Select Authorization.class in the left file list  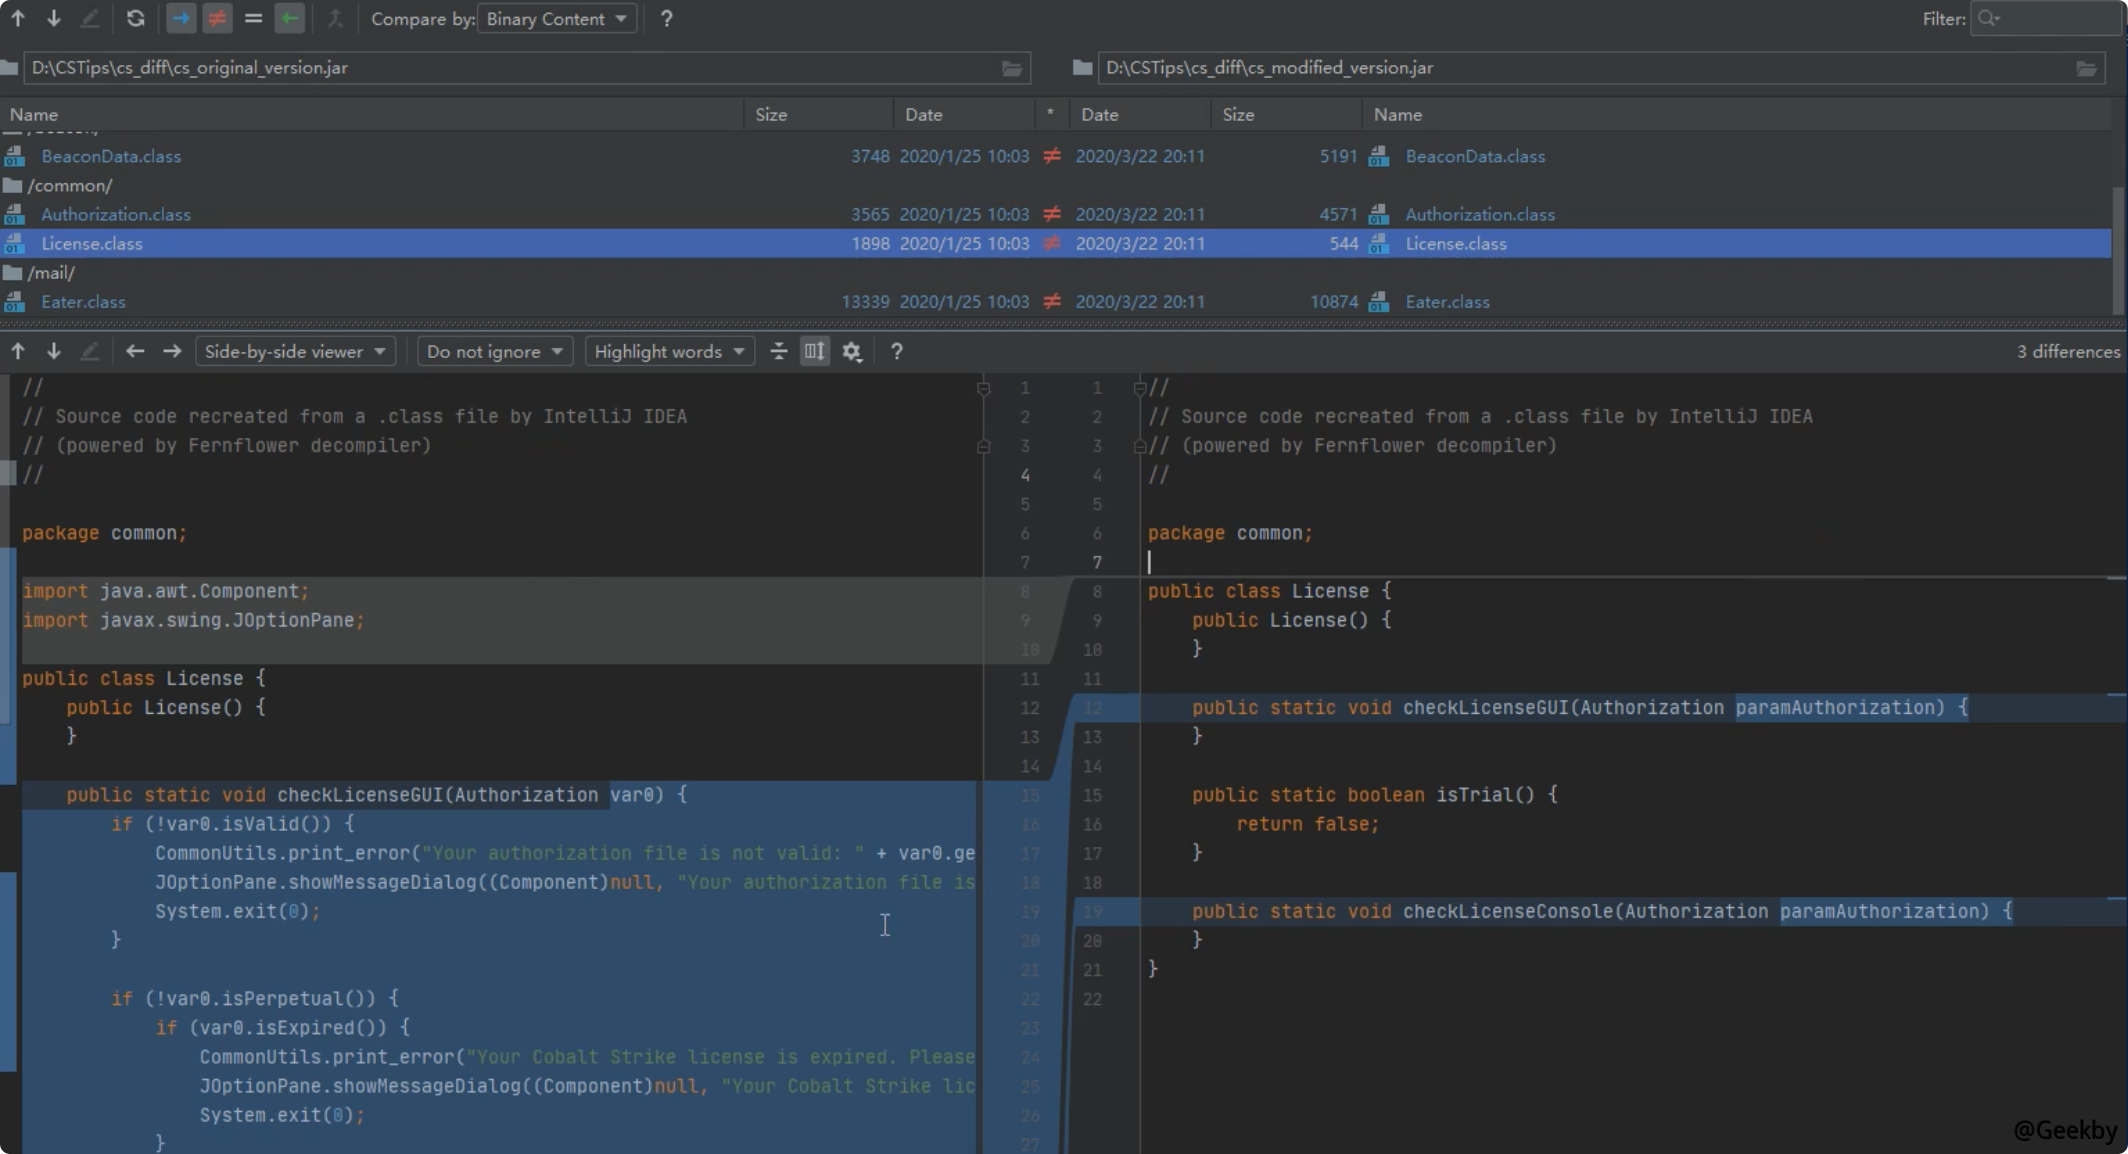click(x=115, y=214)
